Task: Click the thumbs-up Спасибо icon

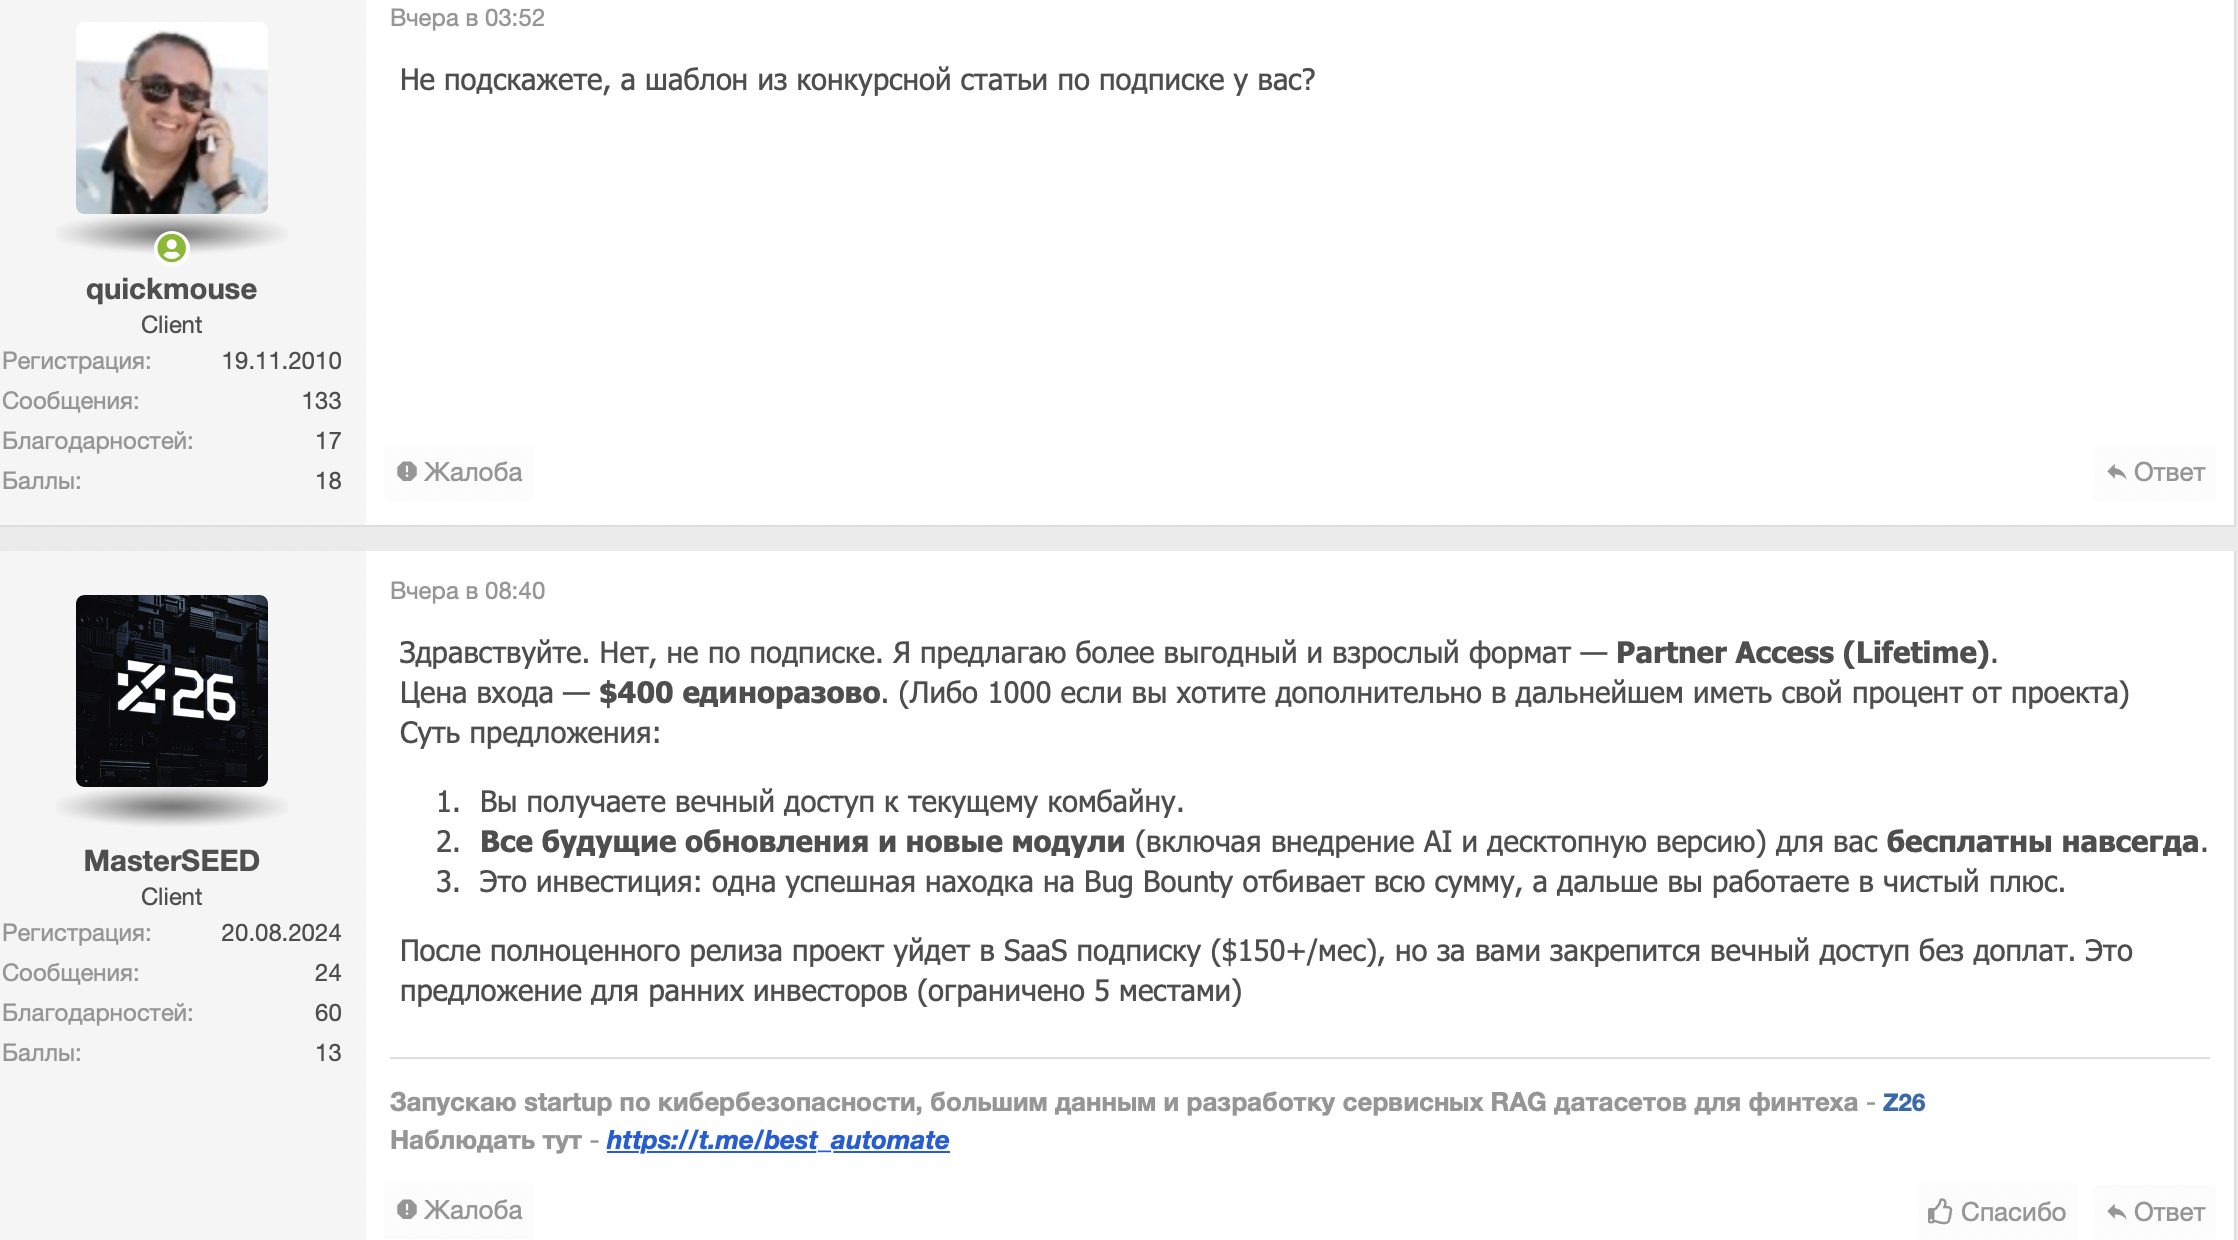Action: point(1940,1212)
